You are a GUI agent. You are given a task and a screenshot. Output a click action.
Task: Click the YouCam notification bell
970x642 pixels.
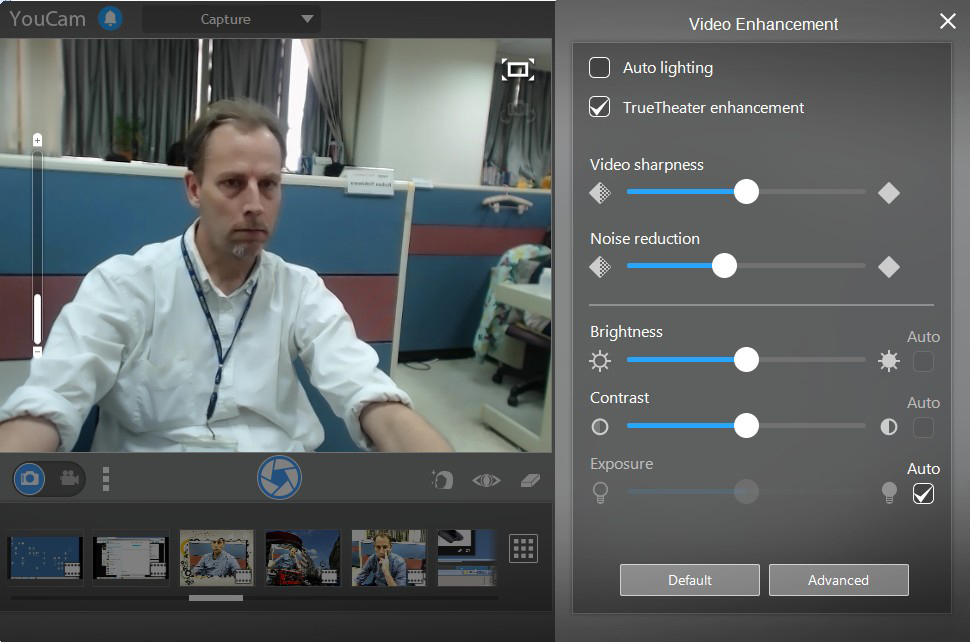click(109, 17)
